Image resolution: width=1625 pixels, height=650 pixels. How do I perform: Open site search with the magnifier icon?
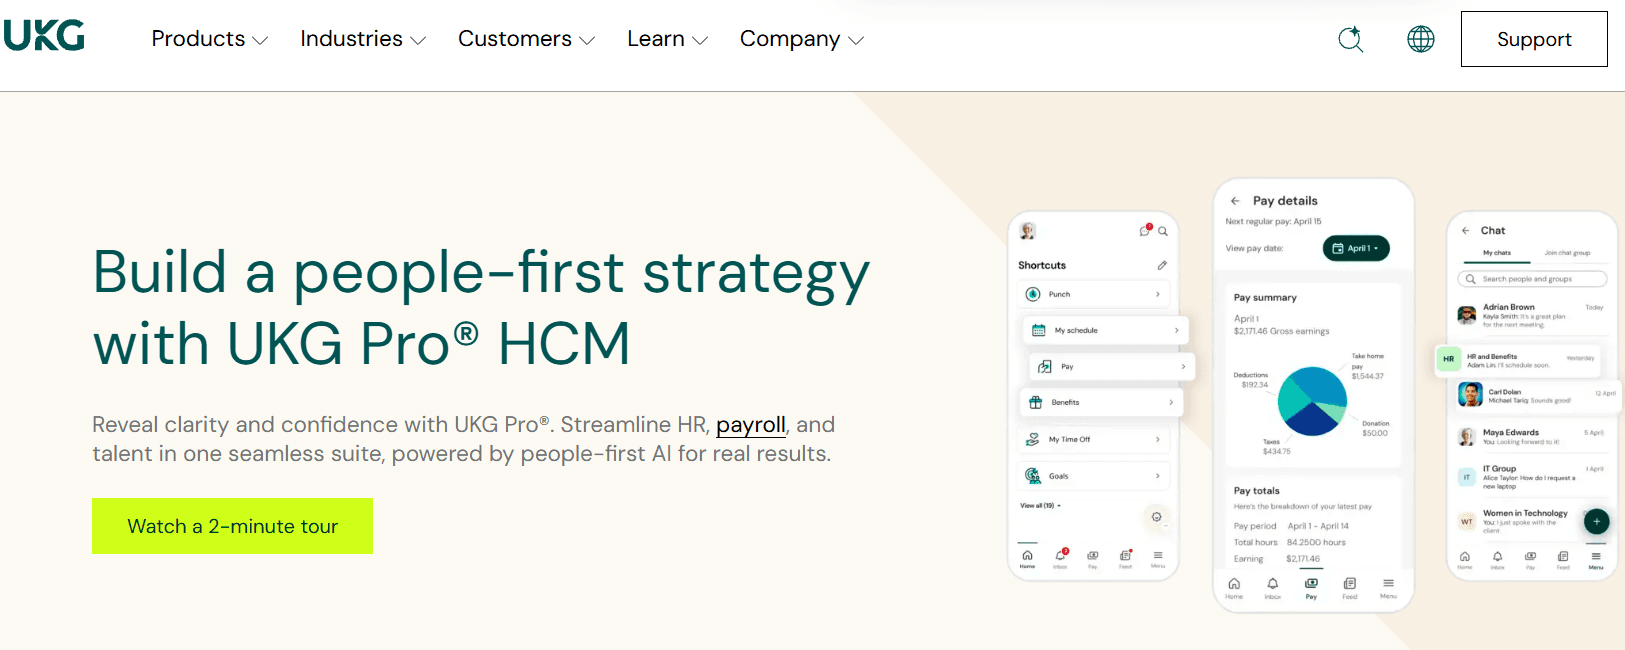tap(1351, 39)
